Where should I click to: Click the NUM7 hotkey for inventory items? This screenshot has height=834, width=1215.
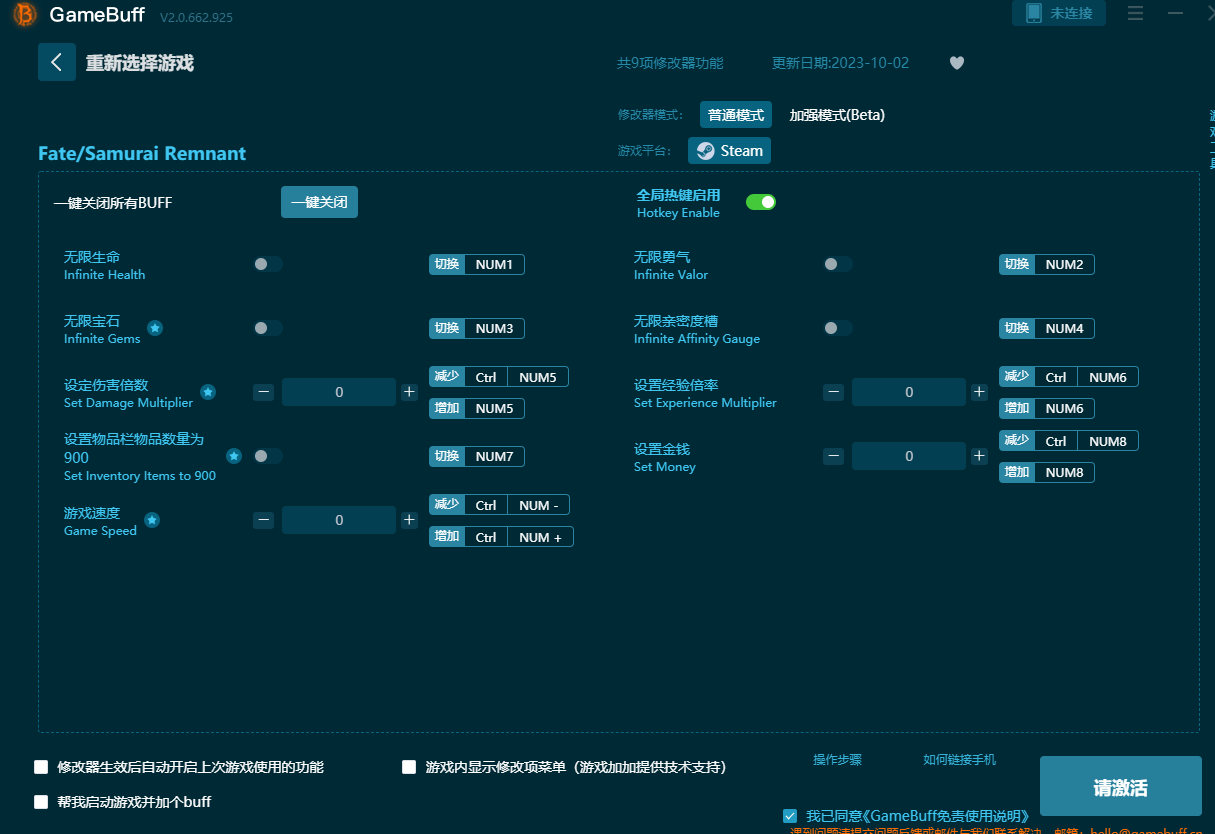[x=477, y=456]
